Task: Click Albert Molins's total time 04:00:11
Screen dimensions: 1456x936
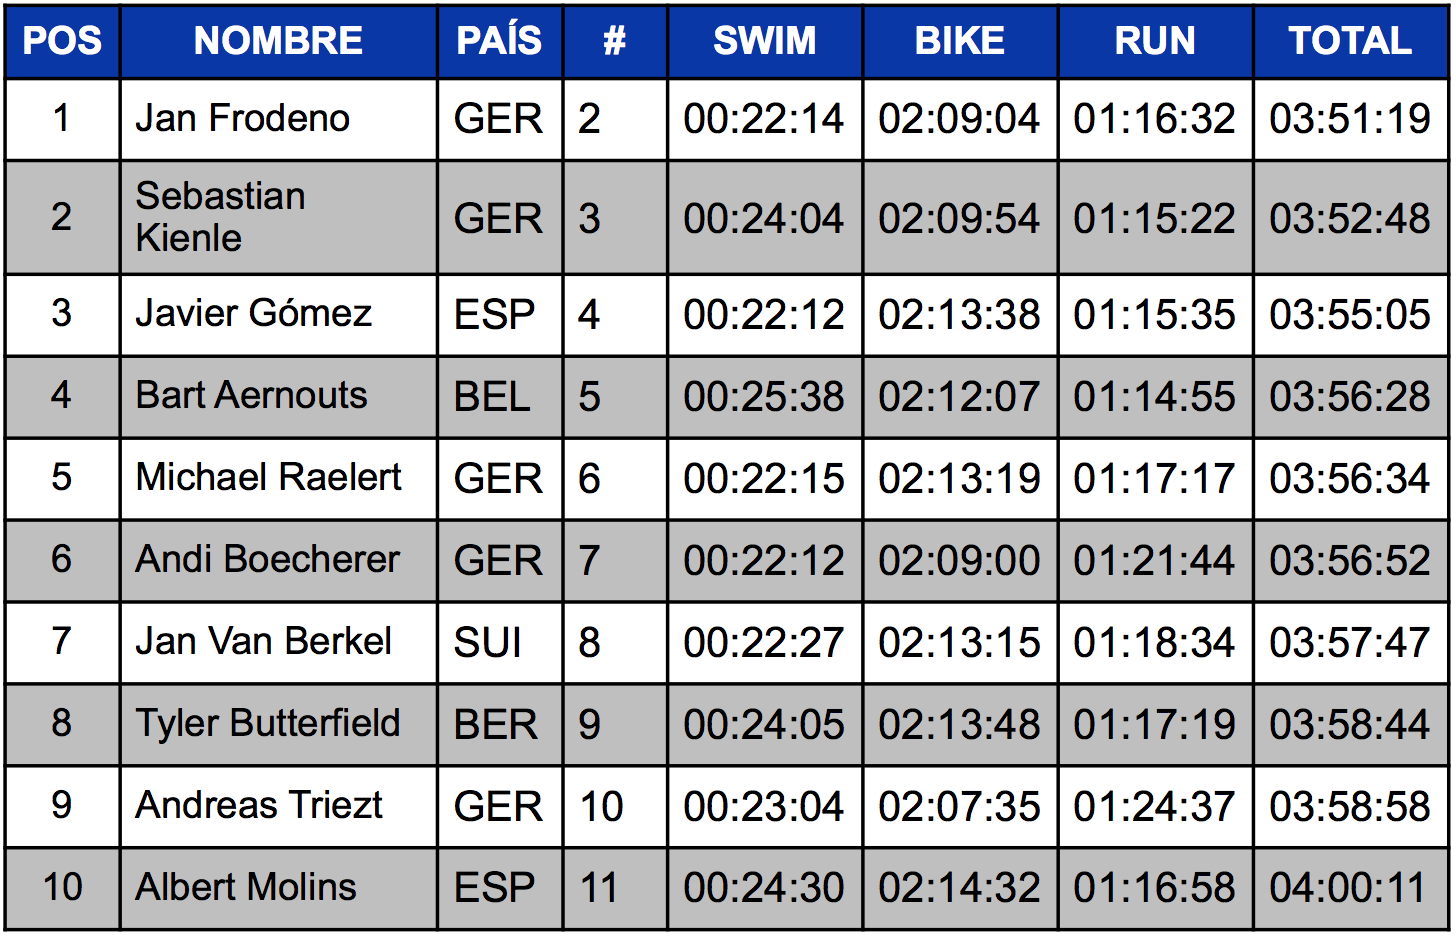Action: (1350, 889)
